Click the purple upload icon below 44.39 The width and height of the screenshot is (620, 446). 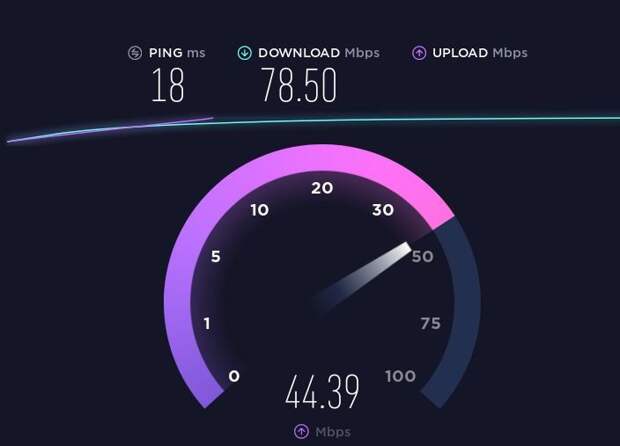point(302,431)
